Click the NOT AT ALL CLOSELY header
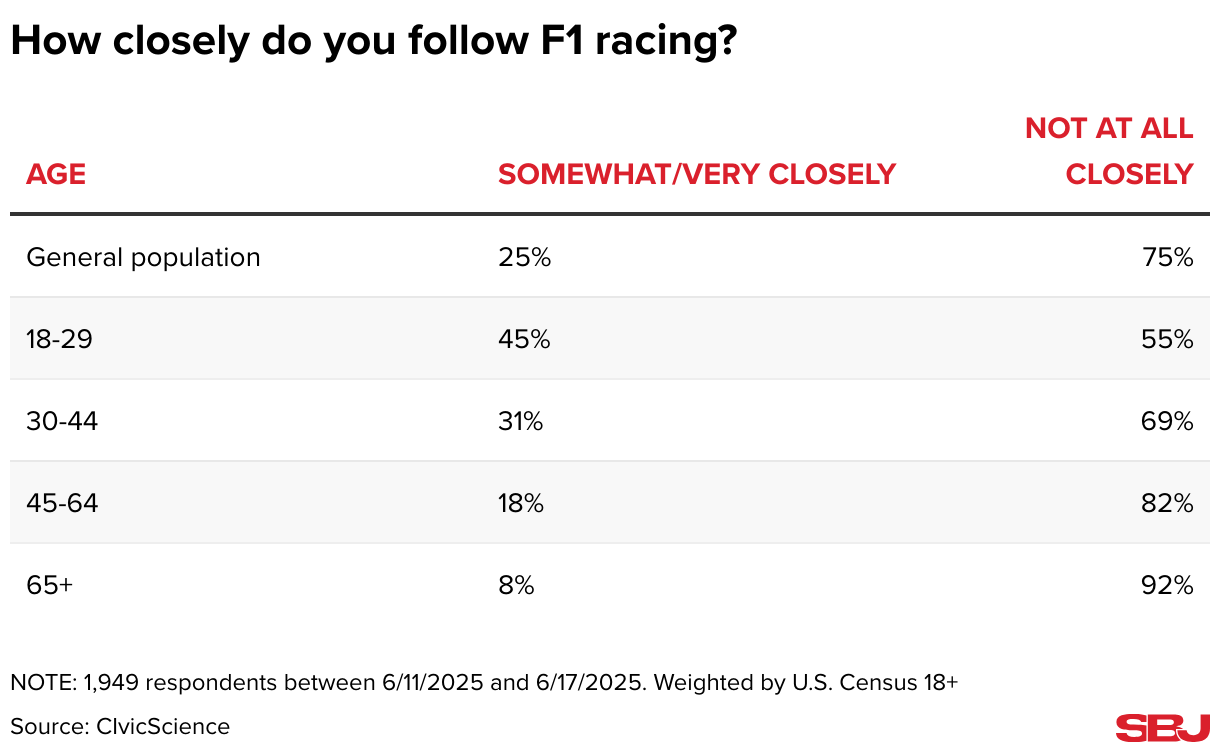 1109,151
